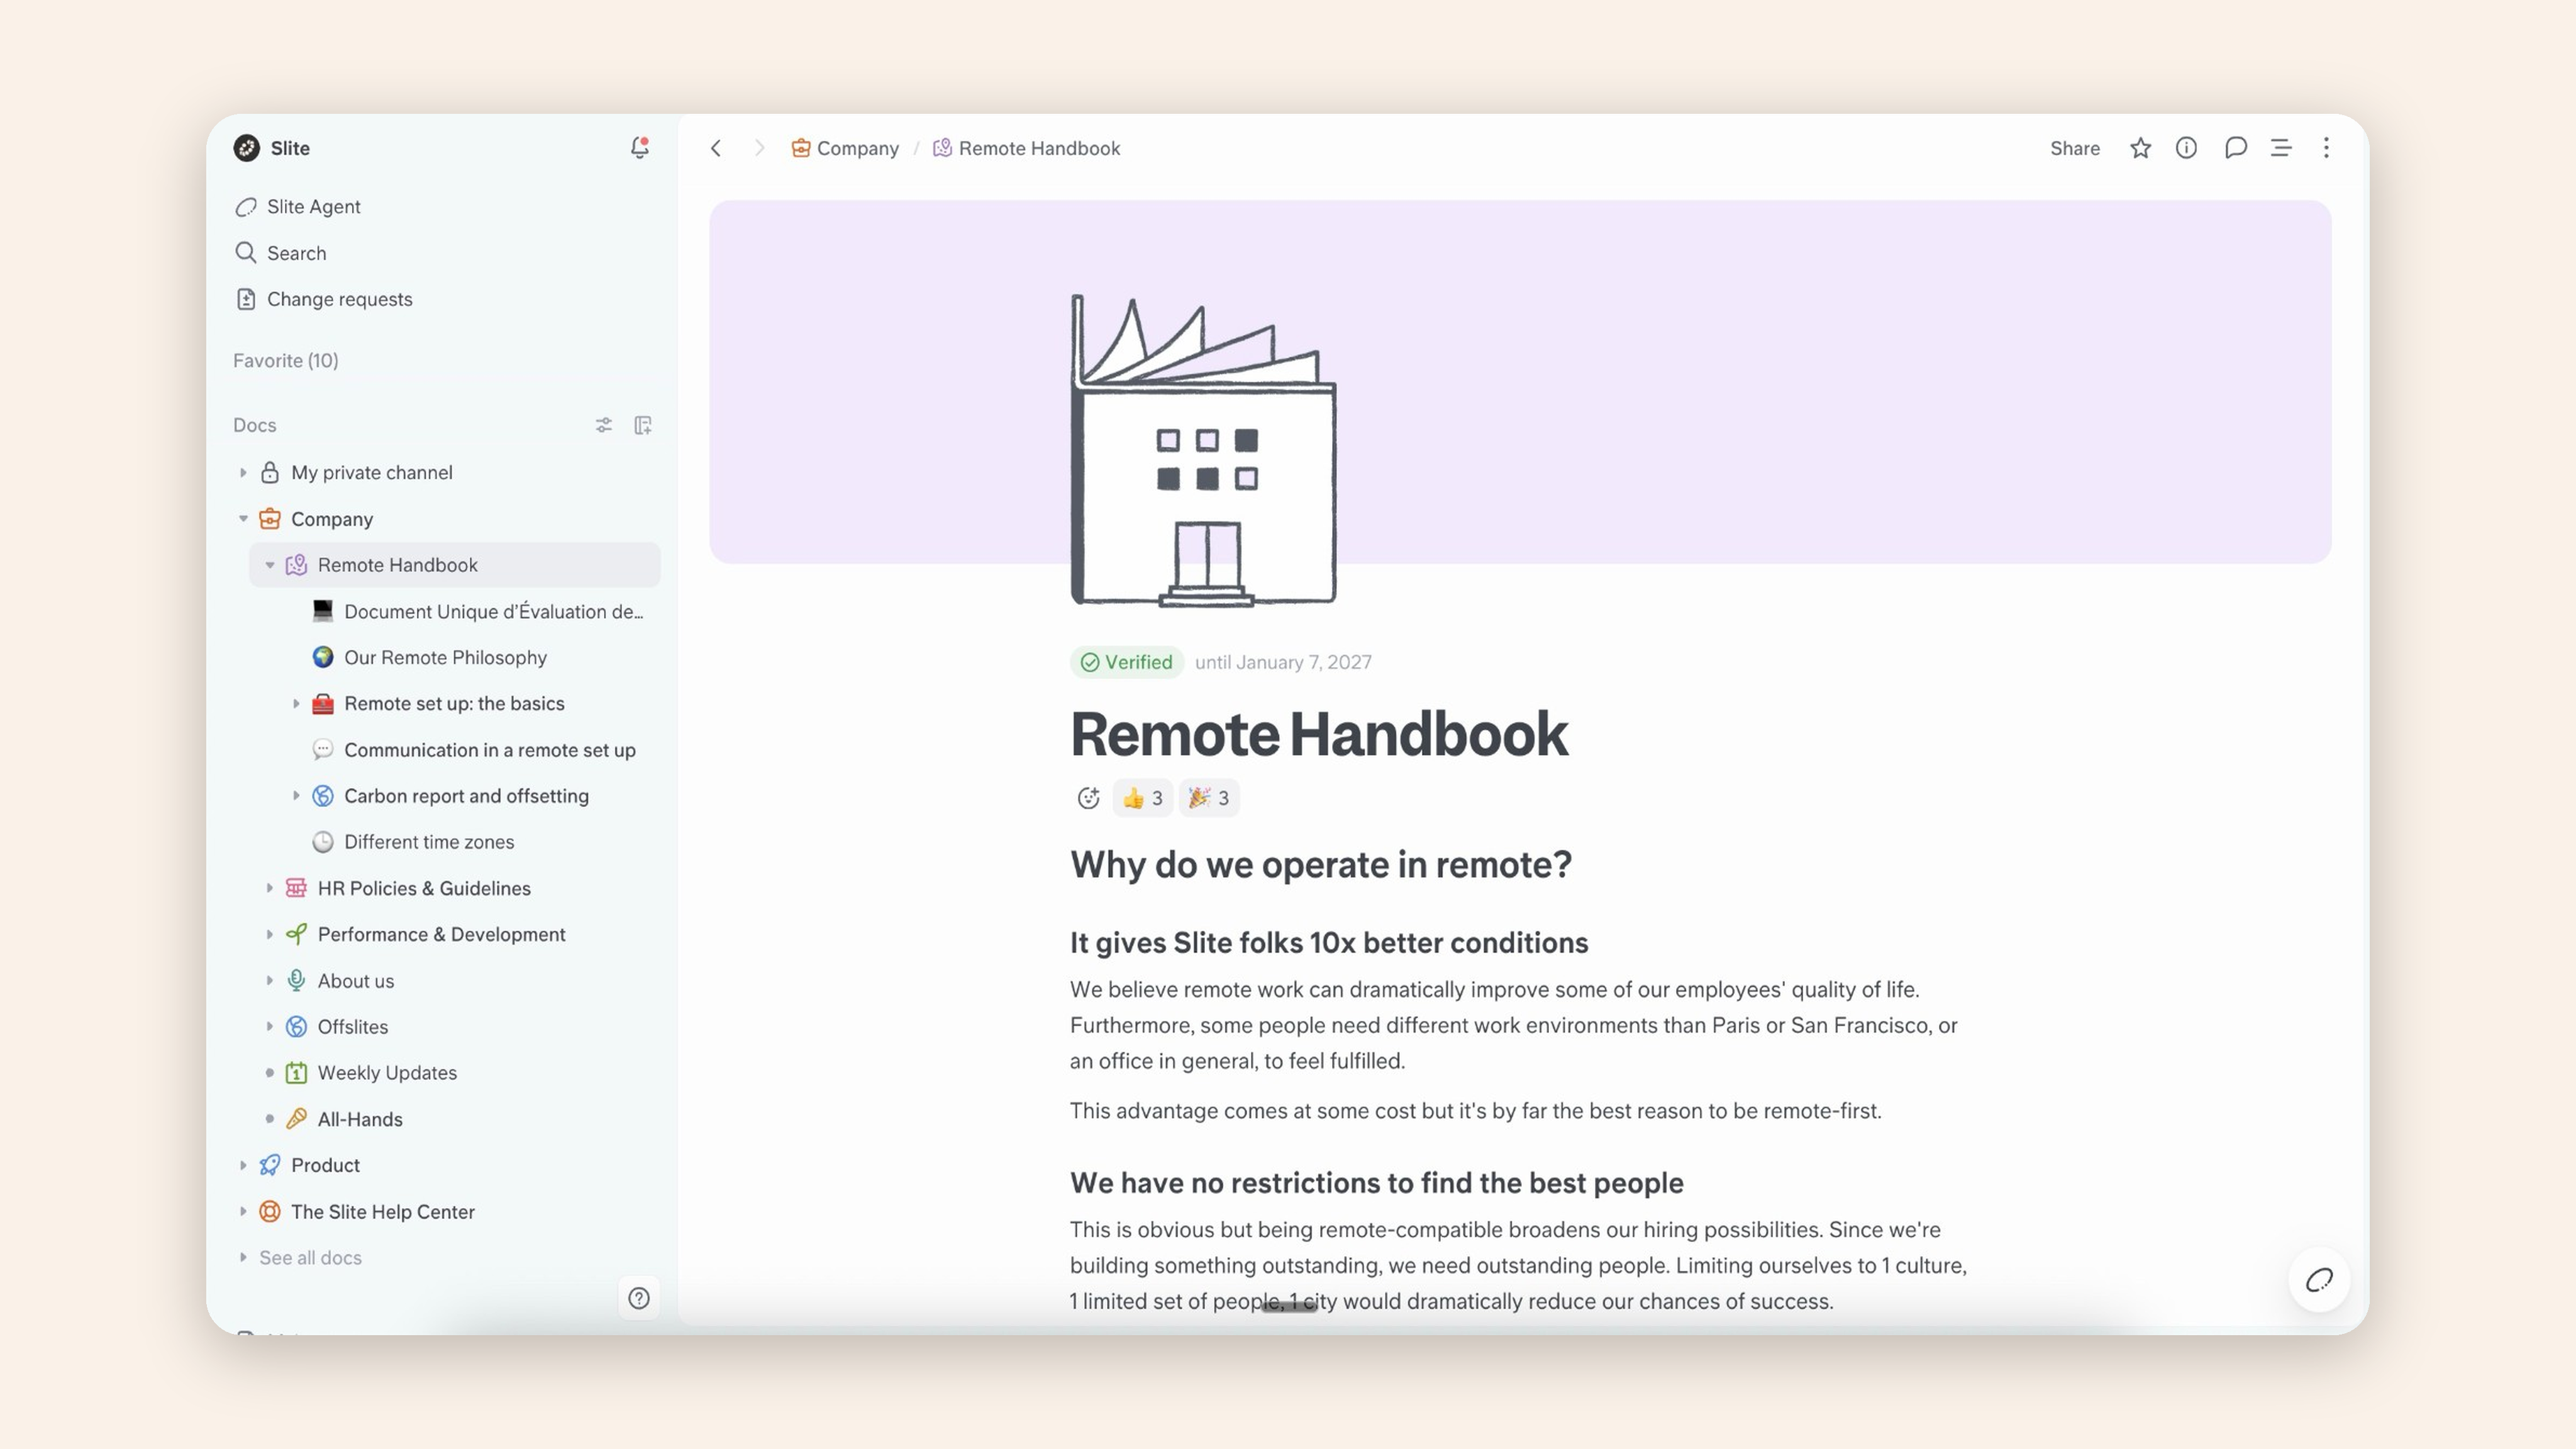2576x1449 pixels.
Task: Add a reaction with smiley icon
Action: point(1088,798)
